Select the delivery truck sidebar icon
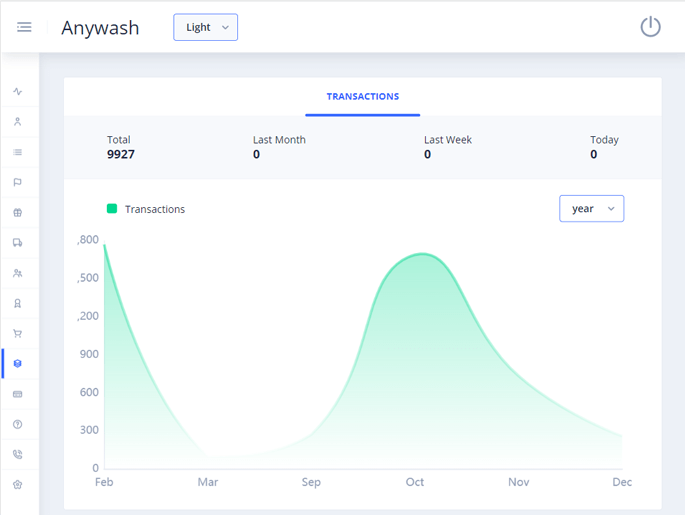 click(18, 243)
